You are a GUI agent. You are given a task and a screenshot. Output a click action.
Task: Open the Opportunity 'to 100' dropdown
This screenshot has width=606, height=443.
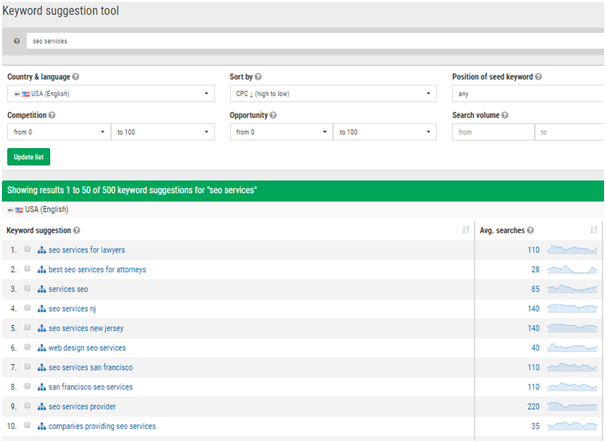pos(385,132)
